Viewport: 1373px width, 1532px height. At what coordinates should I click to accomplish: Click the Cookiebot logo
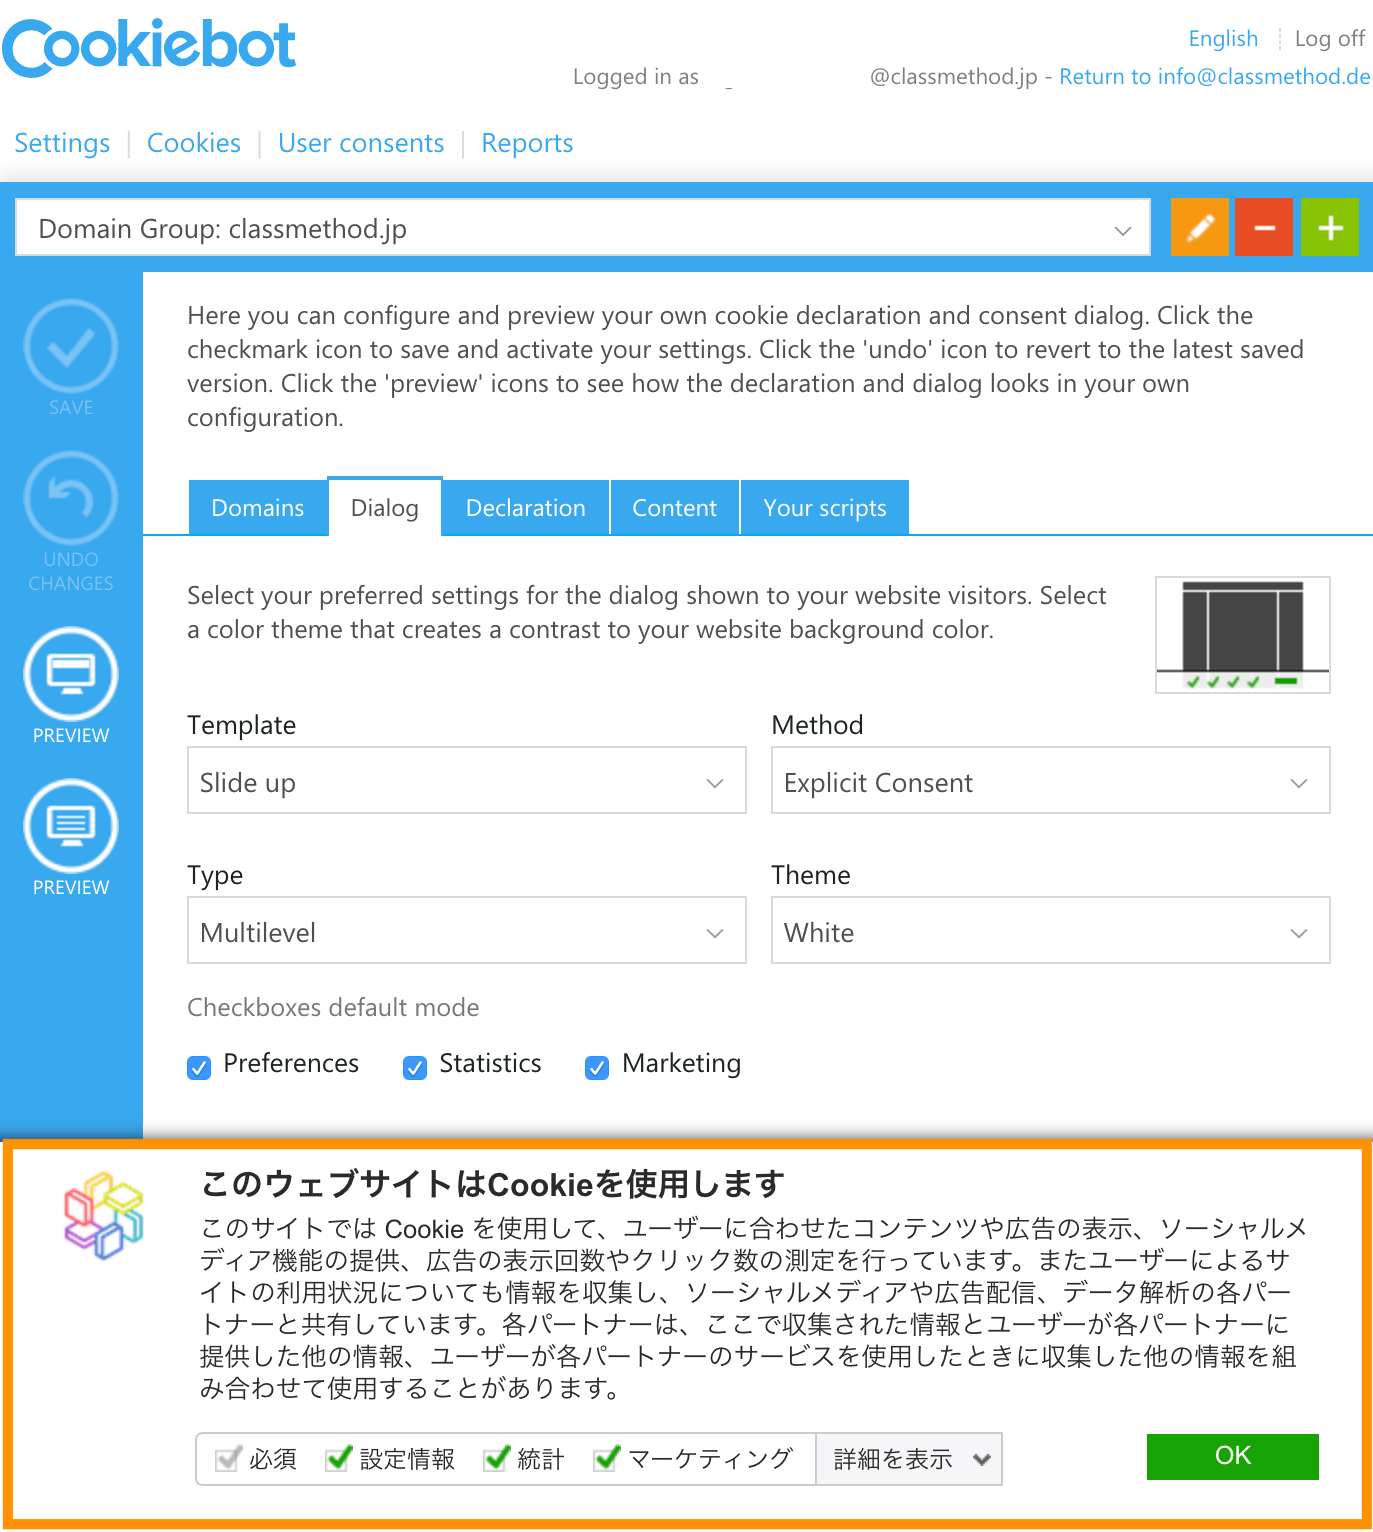coord(149,47)
